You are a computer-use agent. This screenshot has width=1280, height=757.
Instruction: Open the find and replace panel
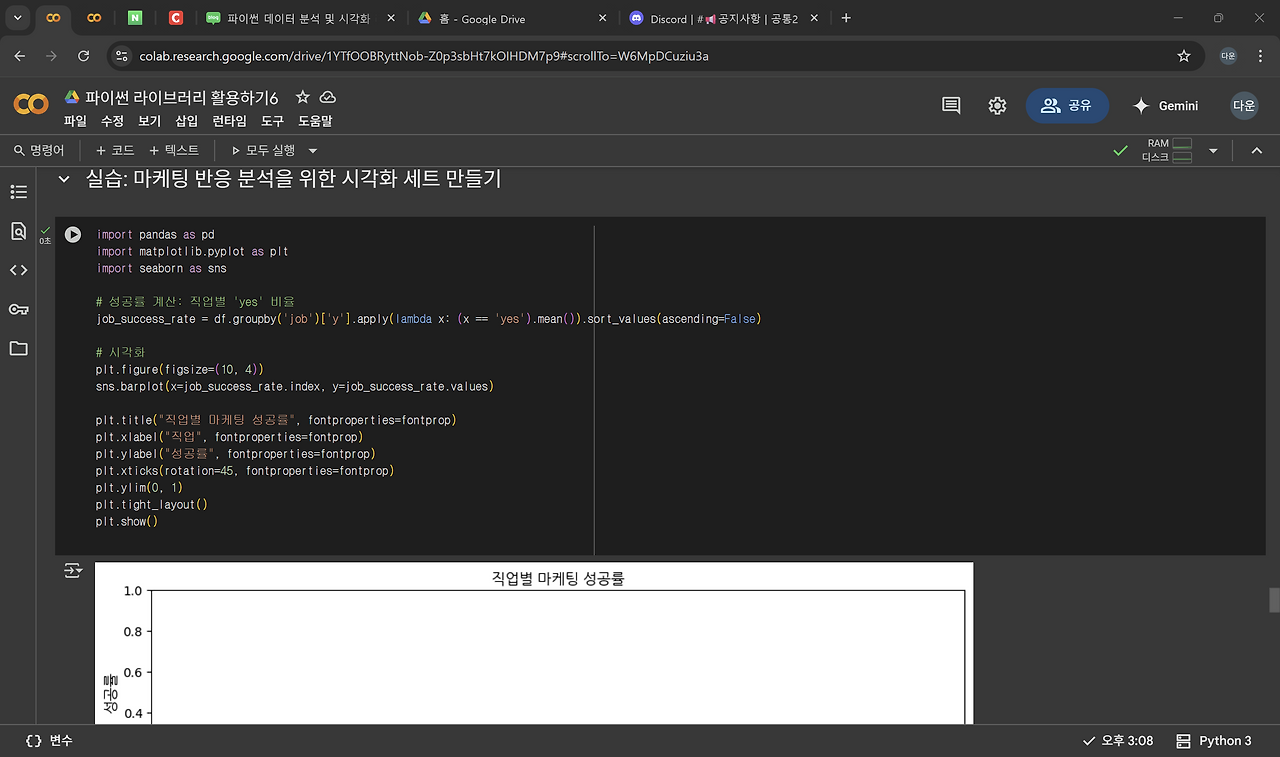[18, 231]
